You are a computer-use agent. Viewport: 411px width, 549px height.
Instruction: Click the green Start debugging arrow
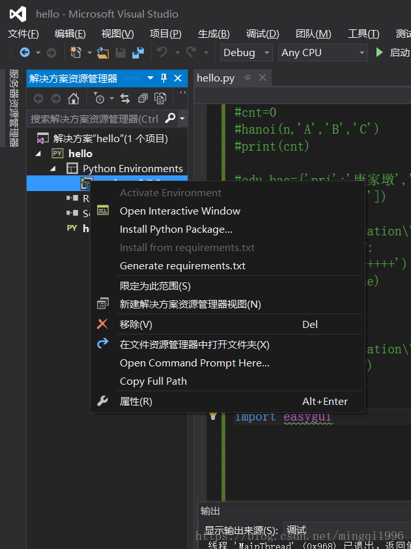[x=379, y=53]
